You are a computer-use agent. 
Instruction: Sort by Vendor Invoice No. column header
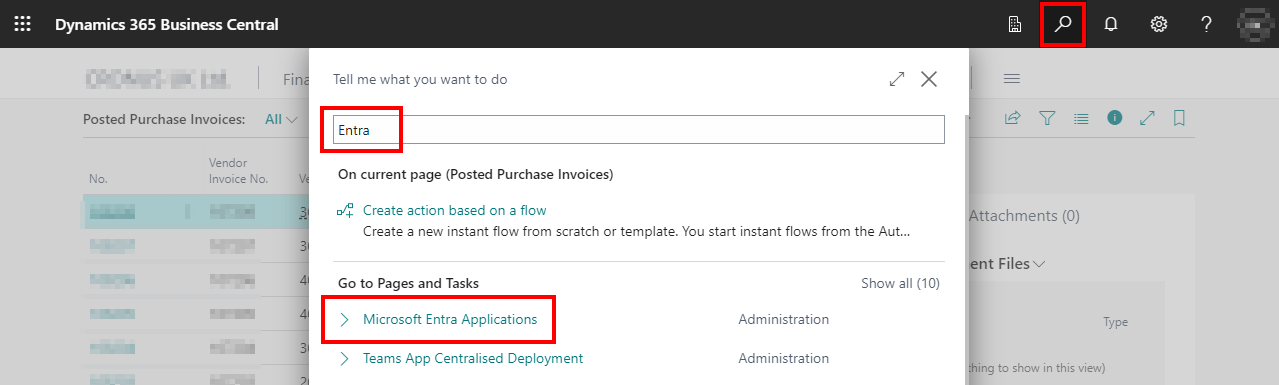[x=238, y=171]
